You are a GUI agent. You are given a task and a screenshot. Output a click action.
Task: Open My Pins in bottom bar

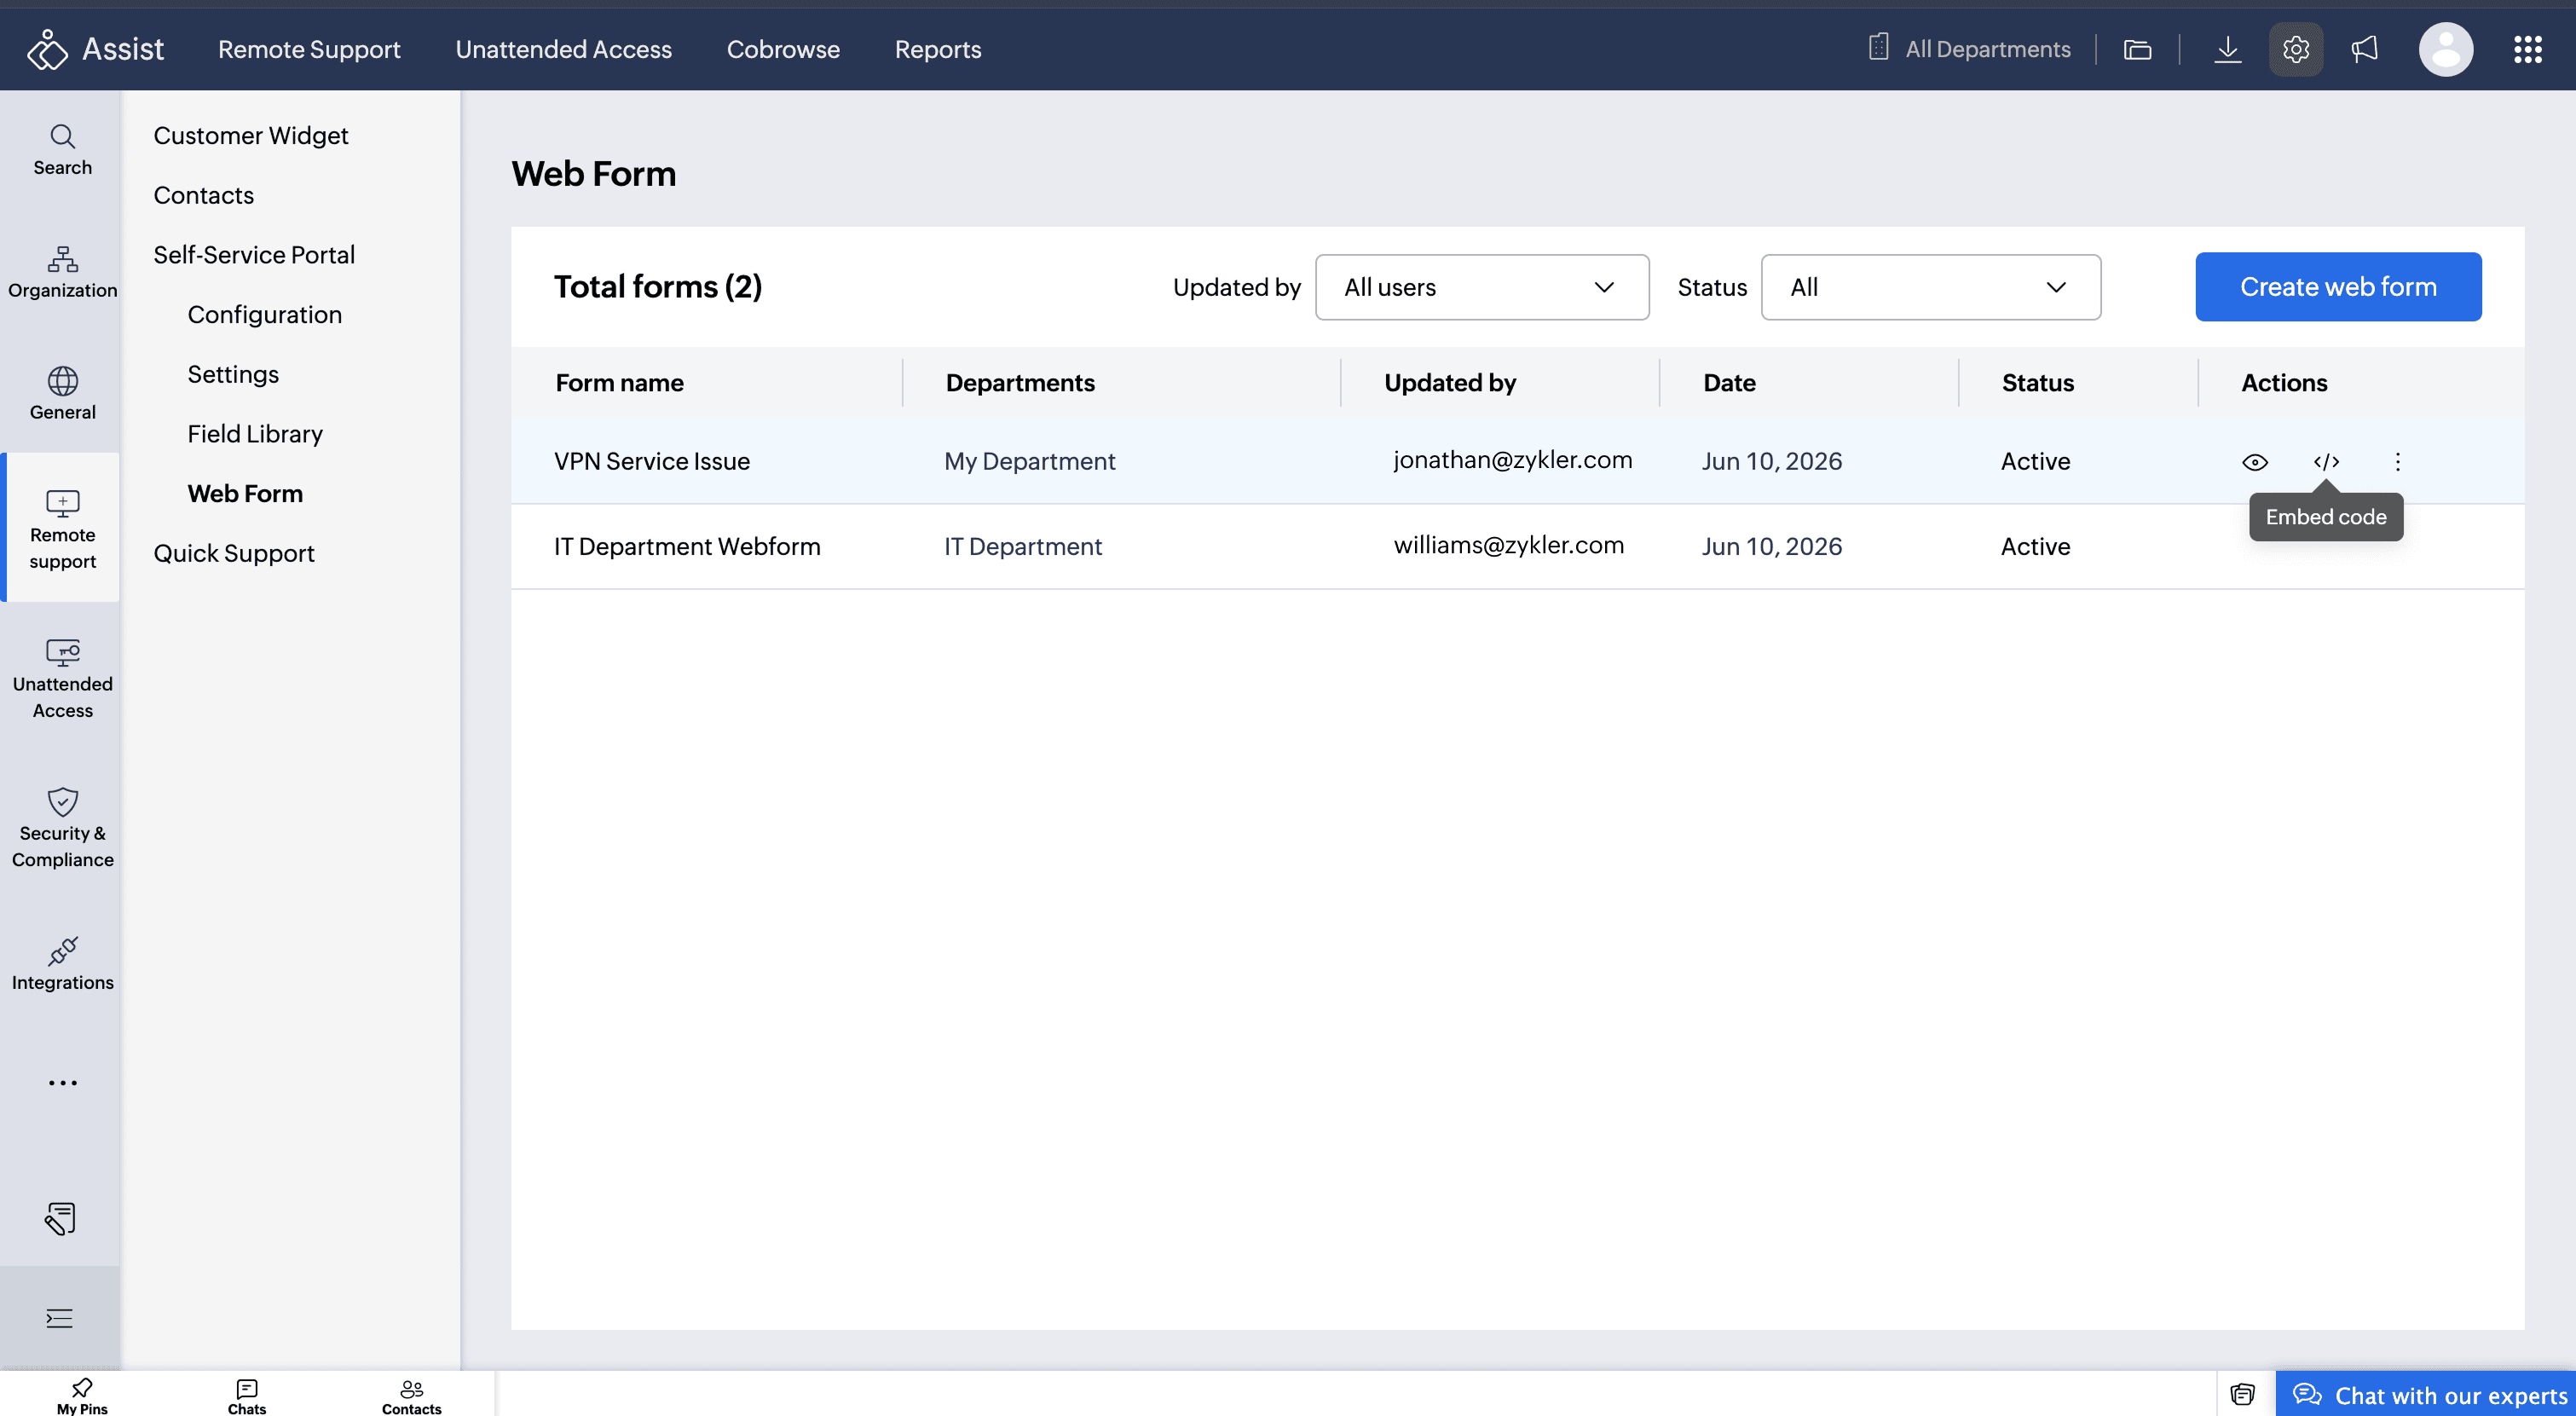pos(82,1395)
